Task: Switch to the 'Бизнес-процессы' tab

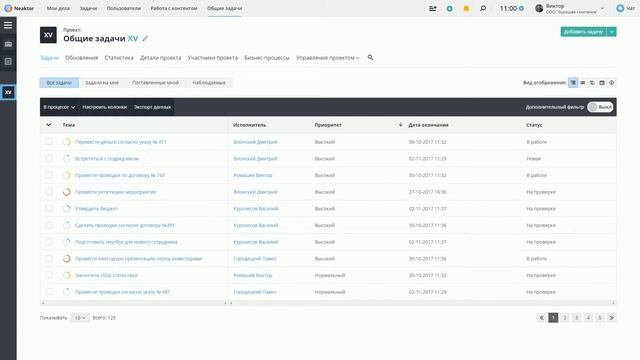Action: click(x=267, y=58)
